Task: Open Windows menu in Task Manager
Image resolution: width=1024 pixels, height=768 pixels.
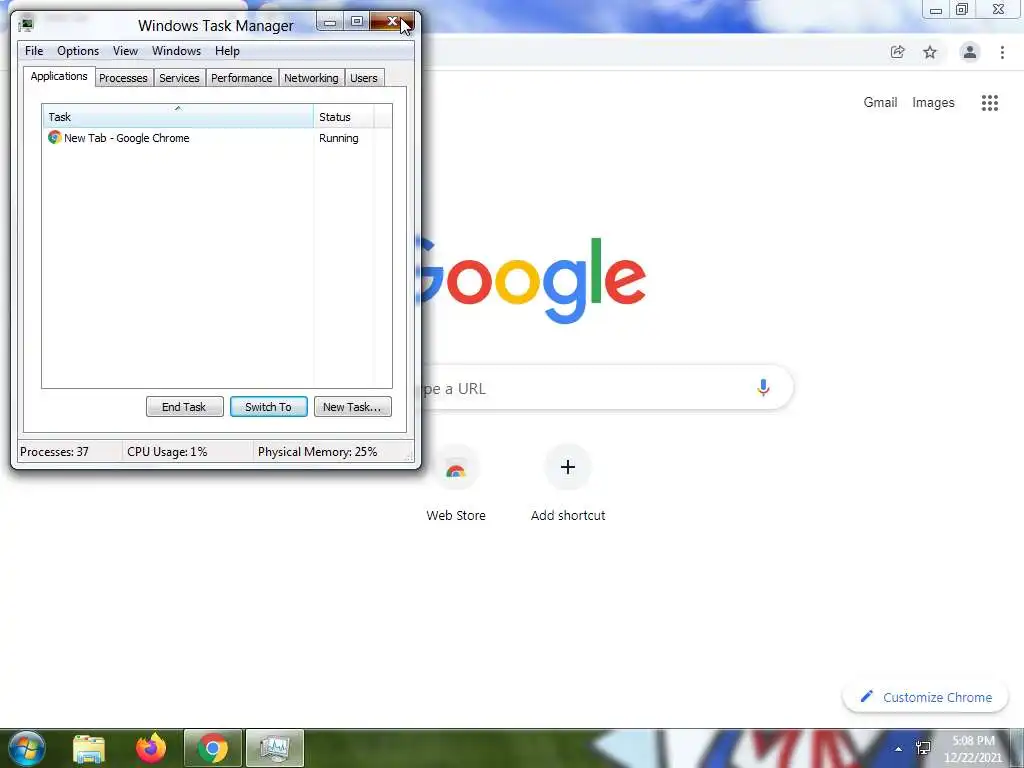Action: click(176, 51)
